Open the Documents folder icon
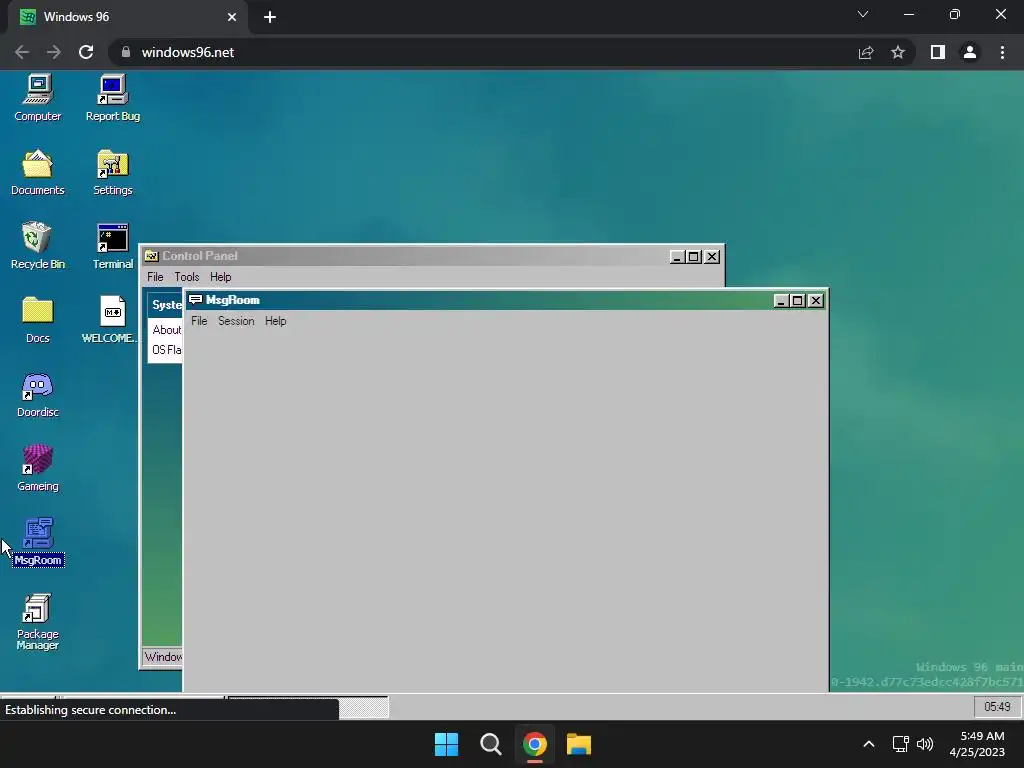1024x768 pixels. pos(37,172)
